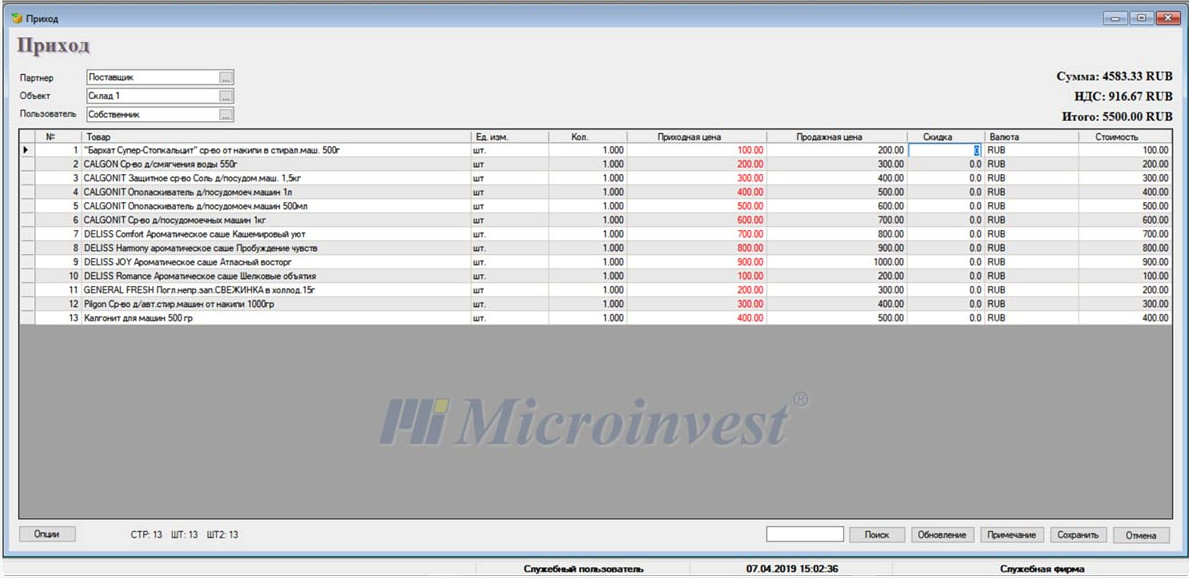
Task: Save the document with Сохранить
Action: [1078, 535]
